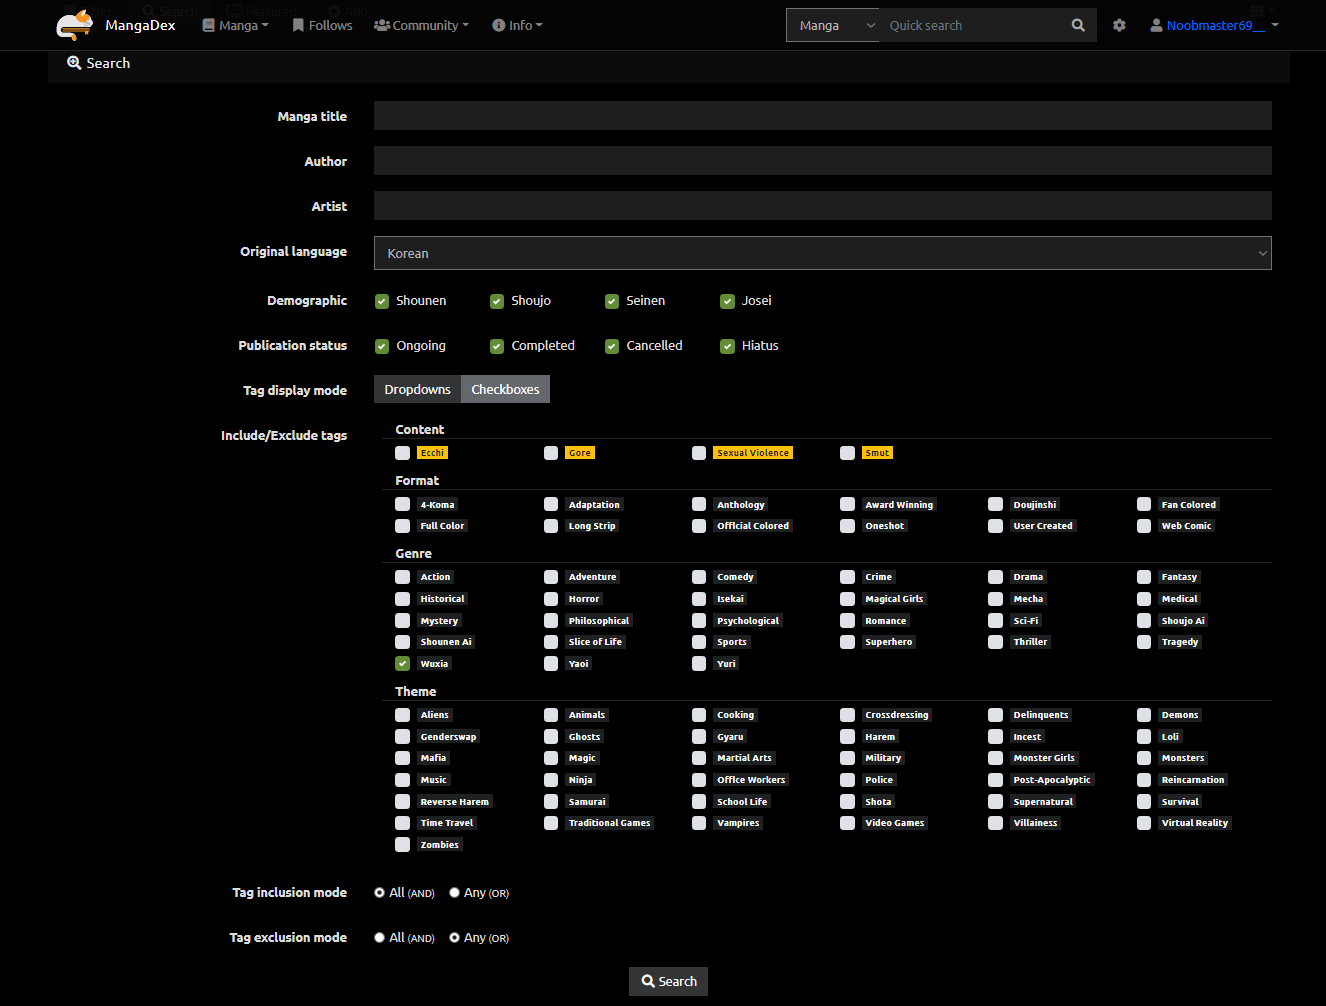The height and width of the screenshot is (1006, 1326).
Task: Toggle the Smut content tag checkbox
Action: [847, 453]
